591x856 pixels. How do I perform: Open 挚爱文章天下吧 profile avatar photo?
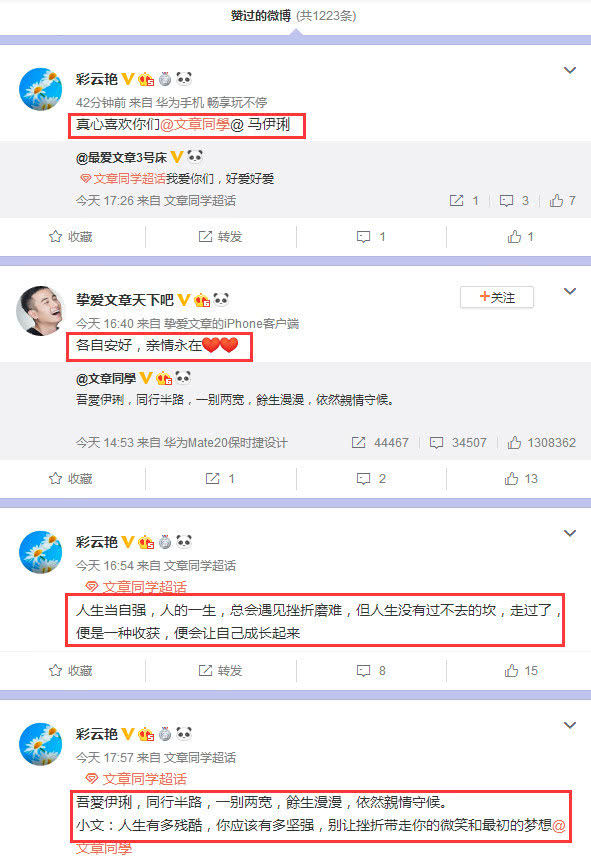coord(40,311)
